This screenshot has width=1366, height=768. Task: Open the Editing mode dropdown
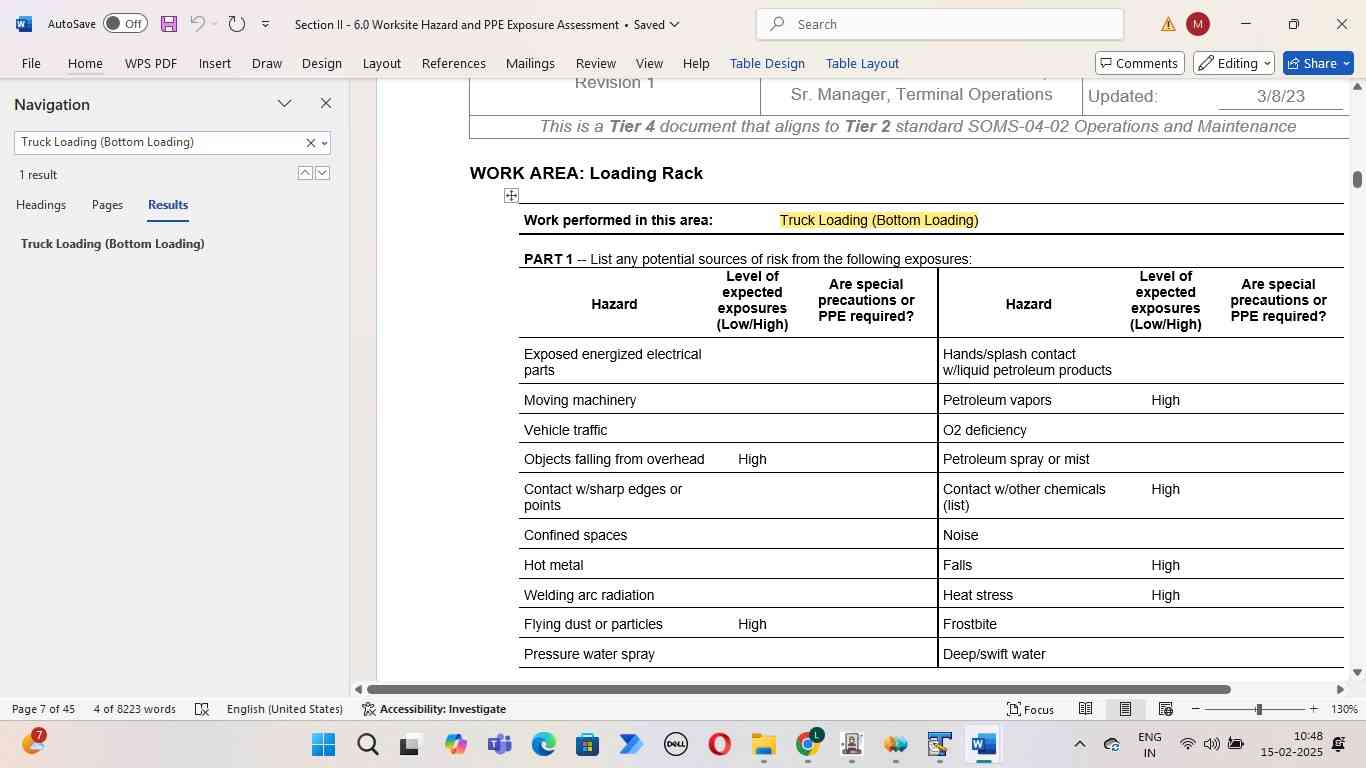[1234, 63]
